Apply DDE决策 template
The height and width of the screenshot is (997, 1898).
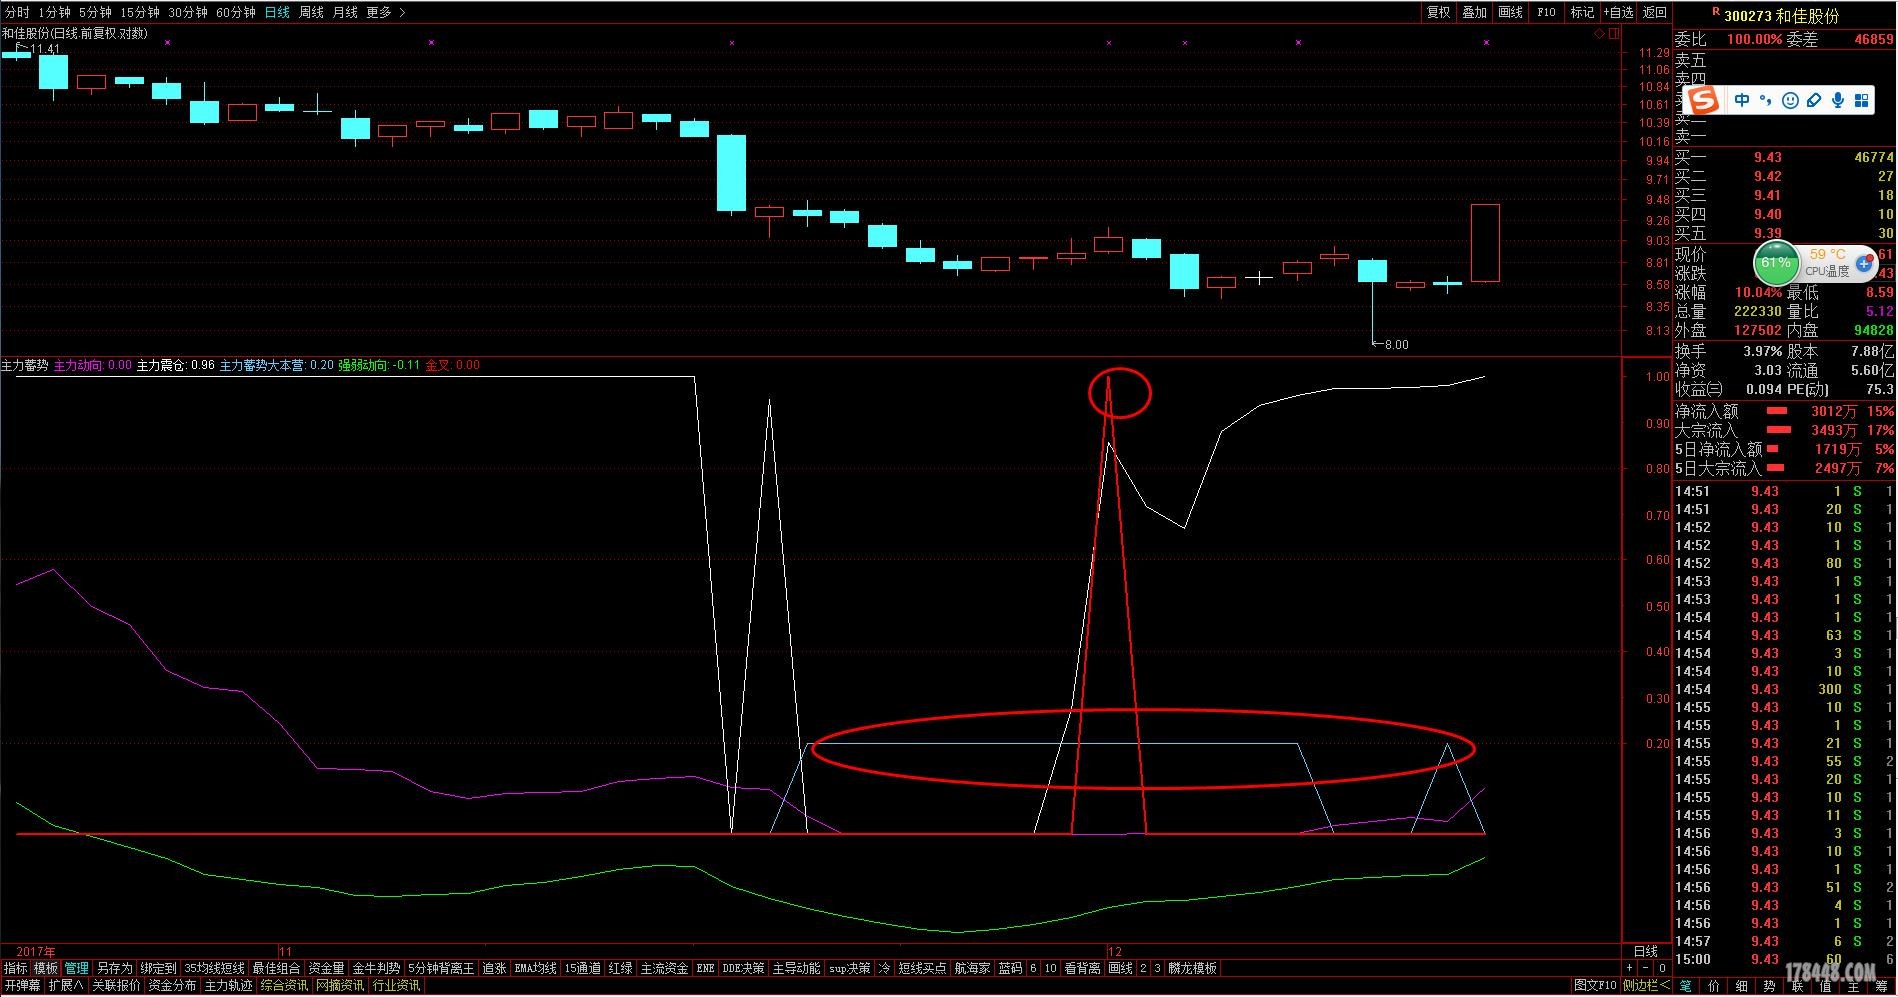point(743,968)
